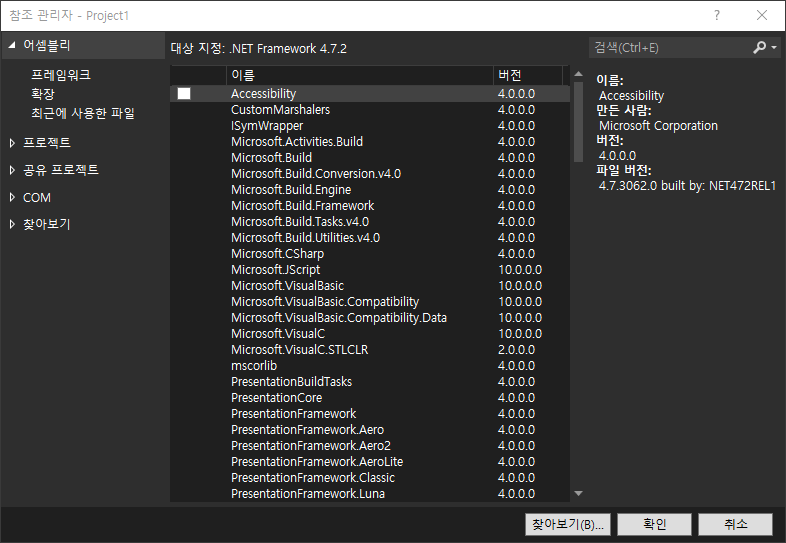Screen dimensions: 786x543
Task: Select the Microsoft.JScript row
Action: tap(370, 270)
